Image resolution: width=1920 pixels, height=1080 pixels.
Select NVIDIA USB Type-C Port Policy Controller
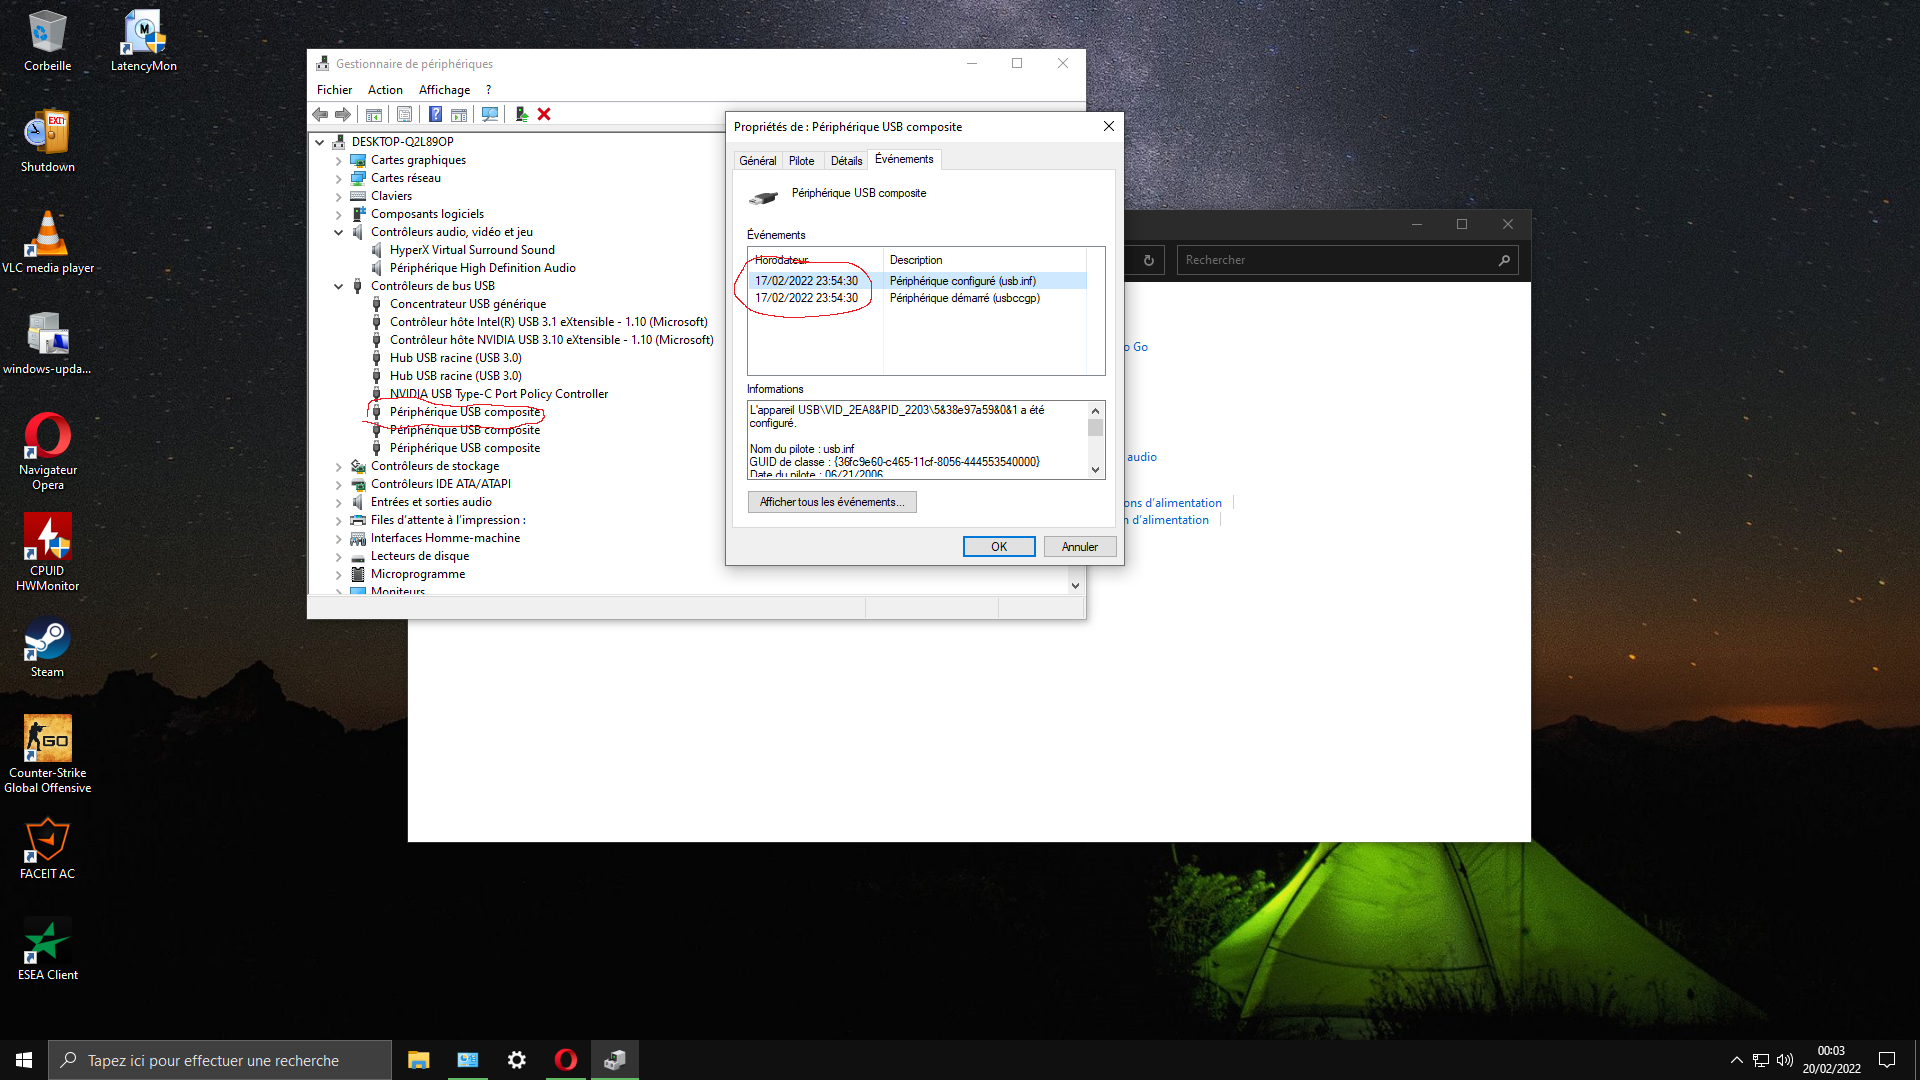(x=498, y=394)
